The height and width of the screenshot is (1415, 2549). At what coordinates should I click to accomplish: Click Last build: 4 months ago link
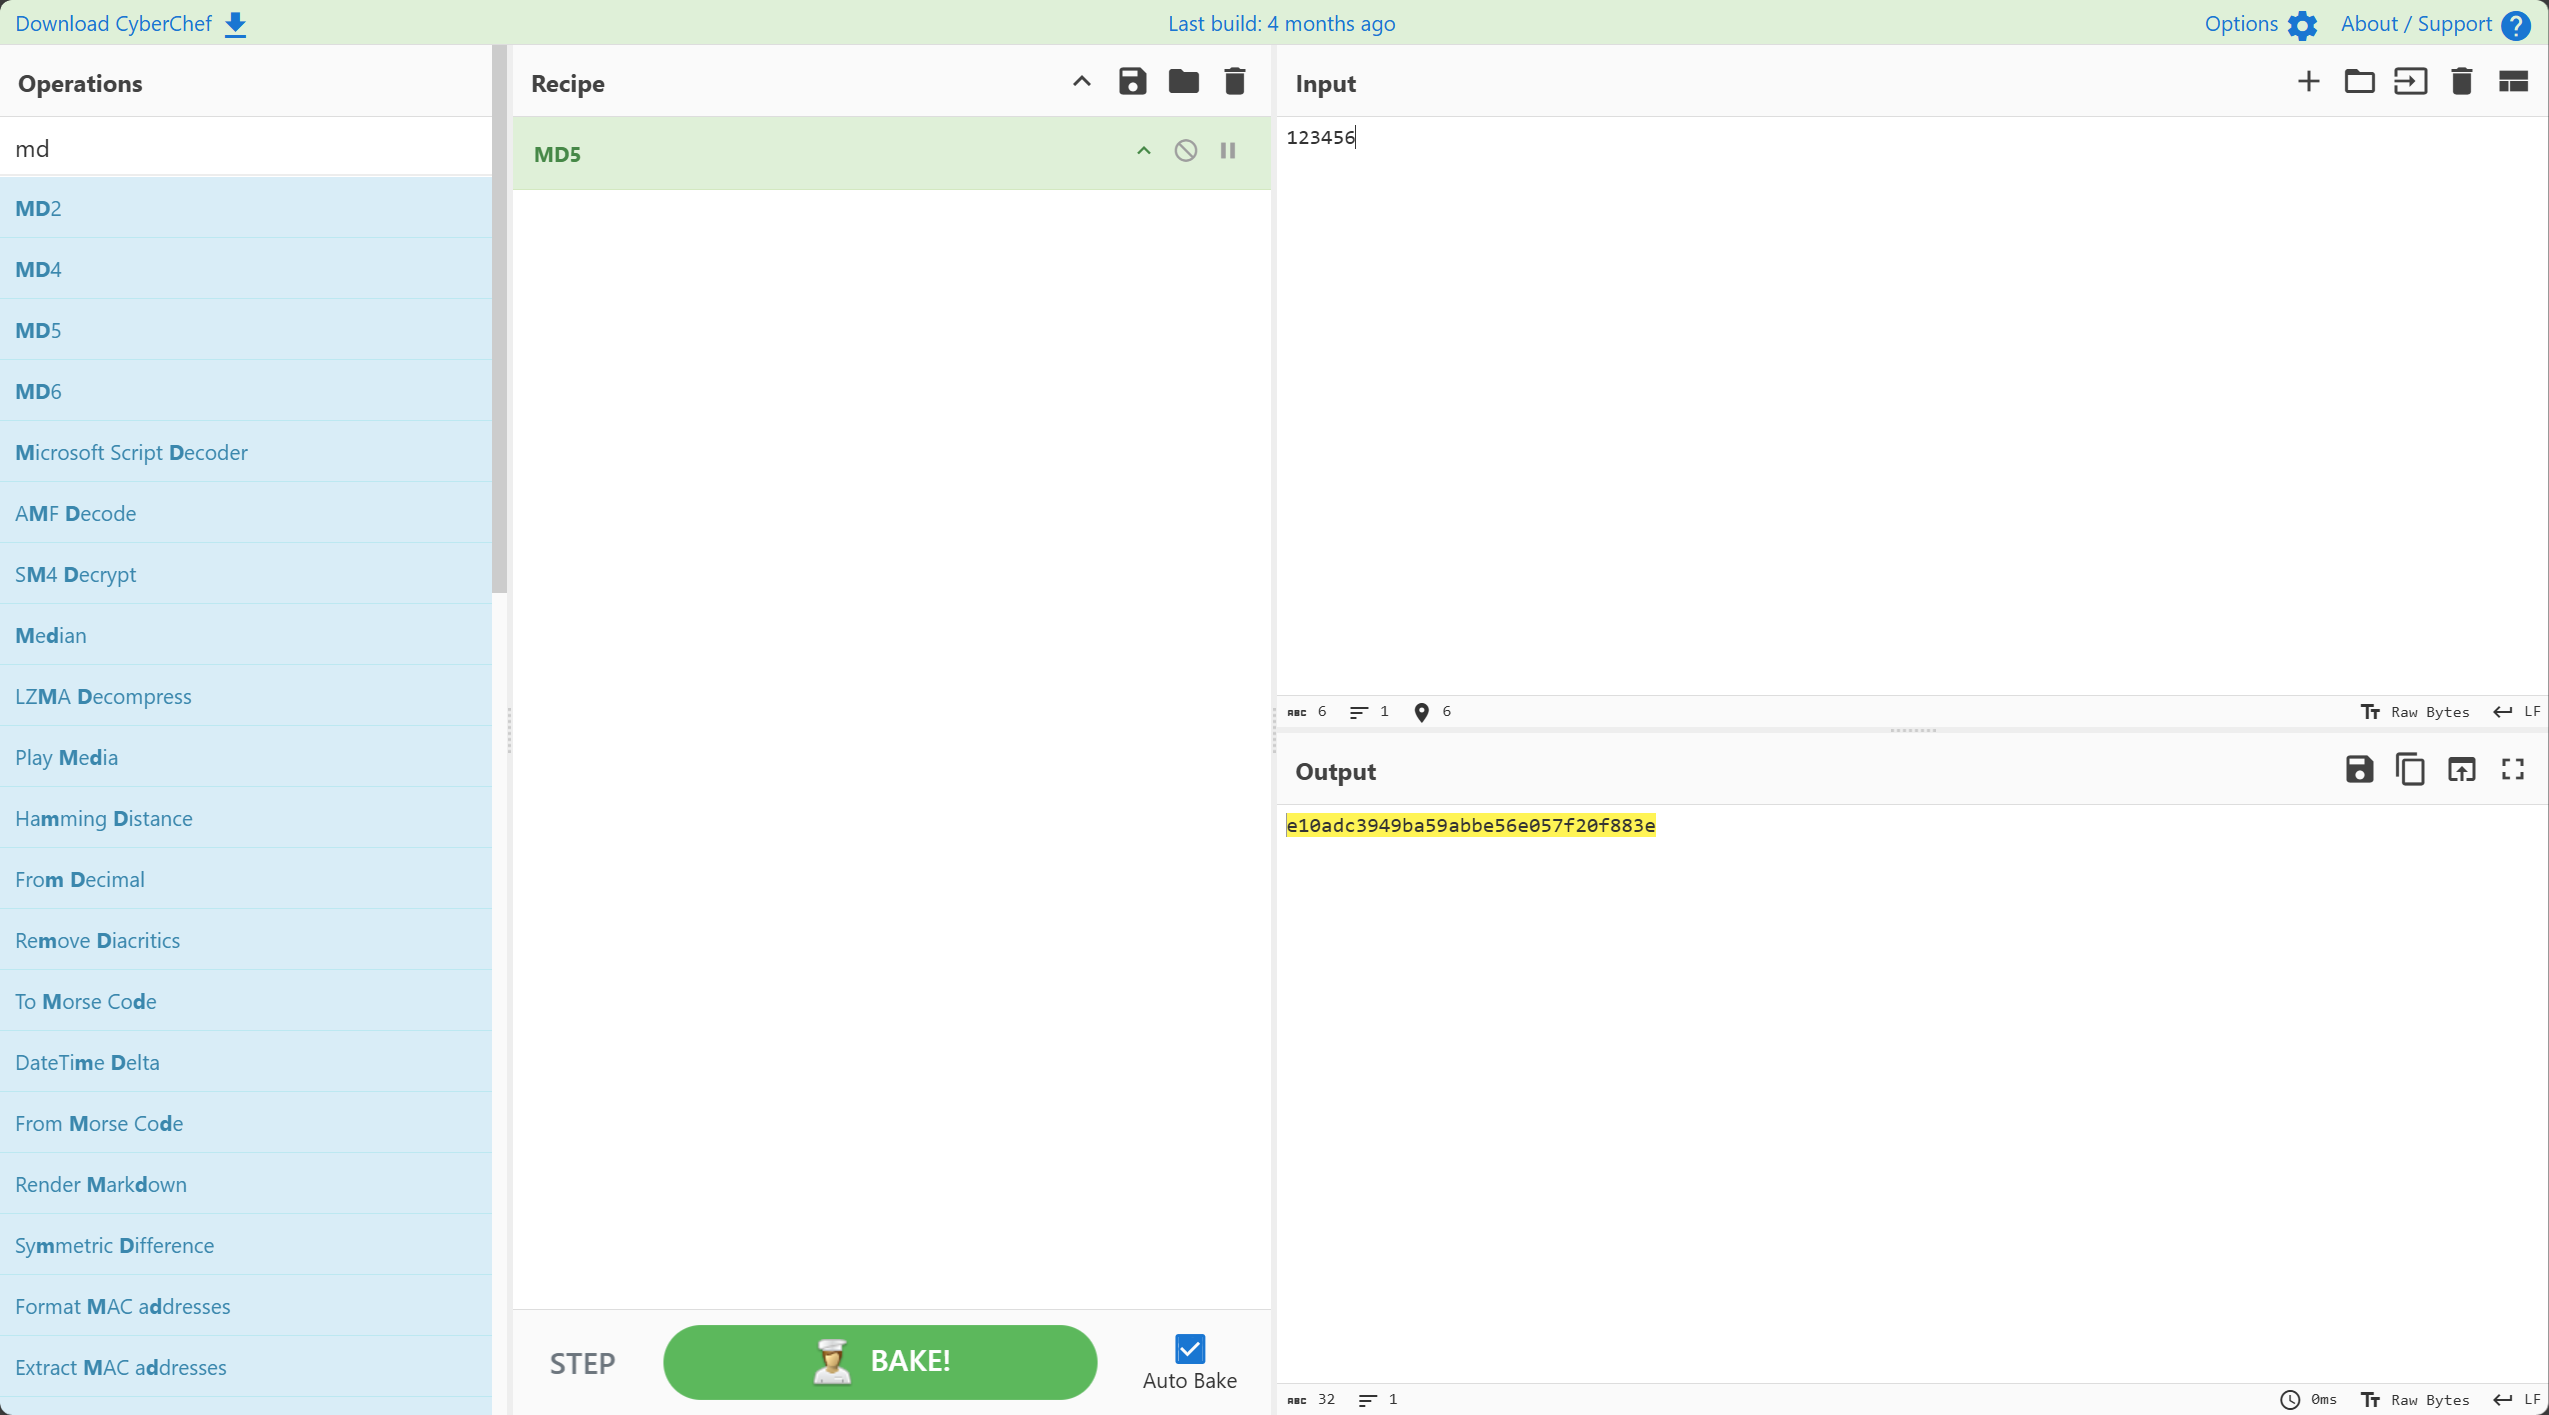(1281, 24)
